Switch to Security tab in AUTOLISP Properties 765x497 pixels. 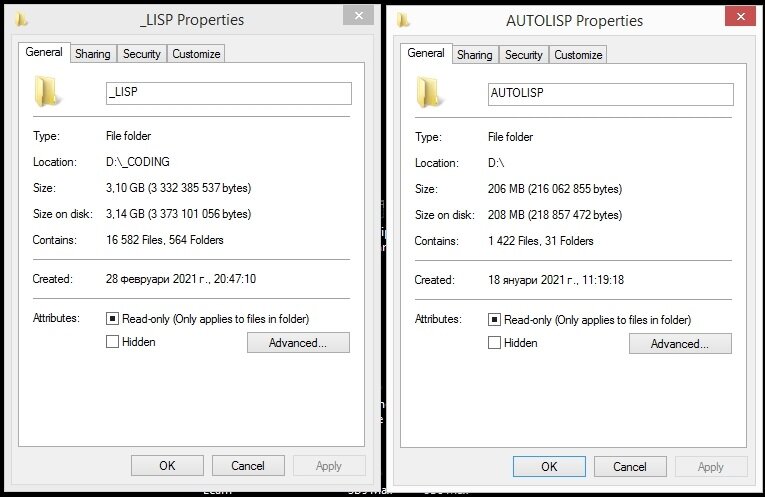pos(523,55)
